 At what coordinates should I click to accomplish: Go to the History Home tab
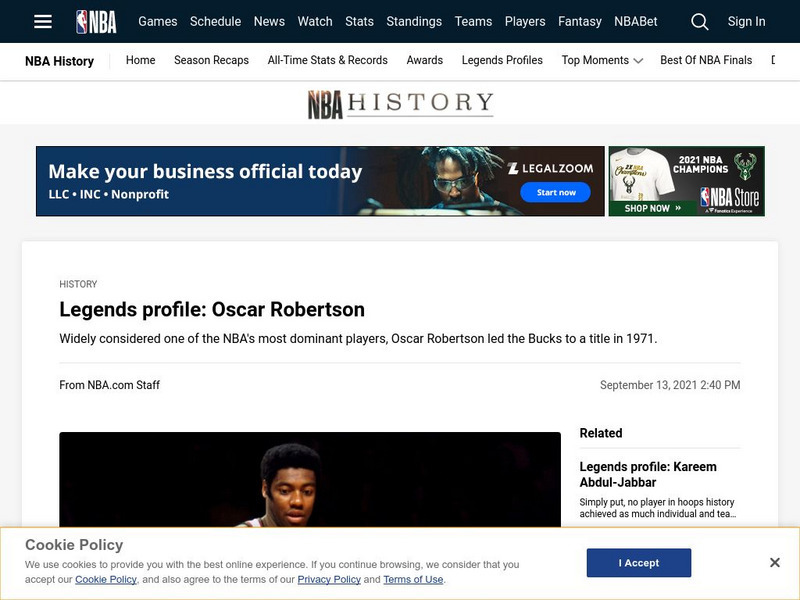[x=140, y=60]
